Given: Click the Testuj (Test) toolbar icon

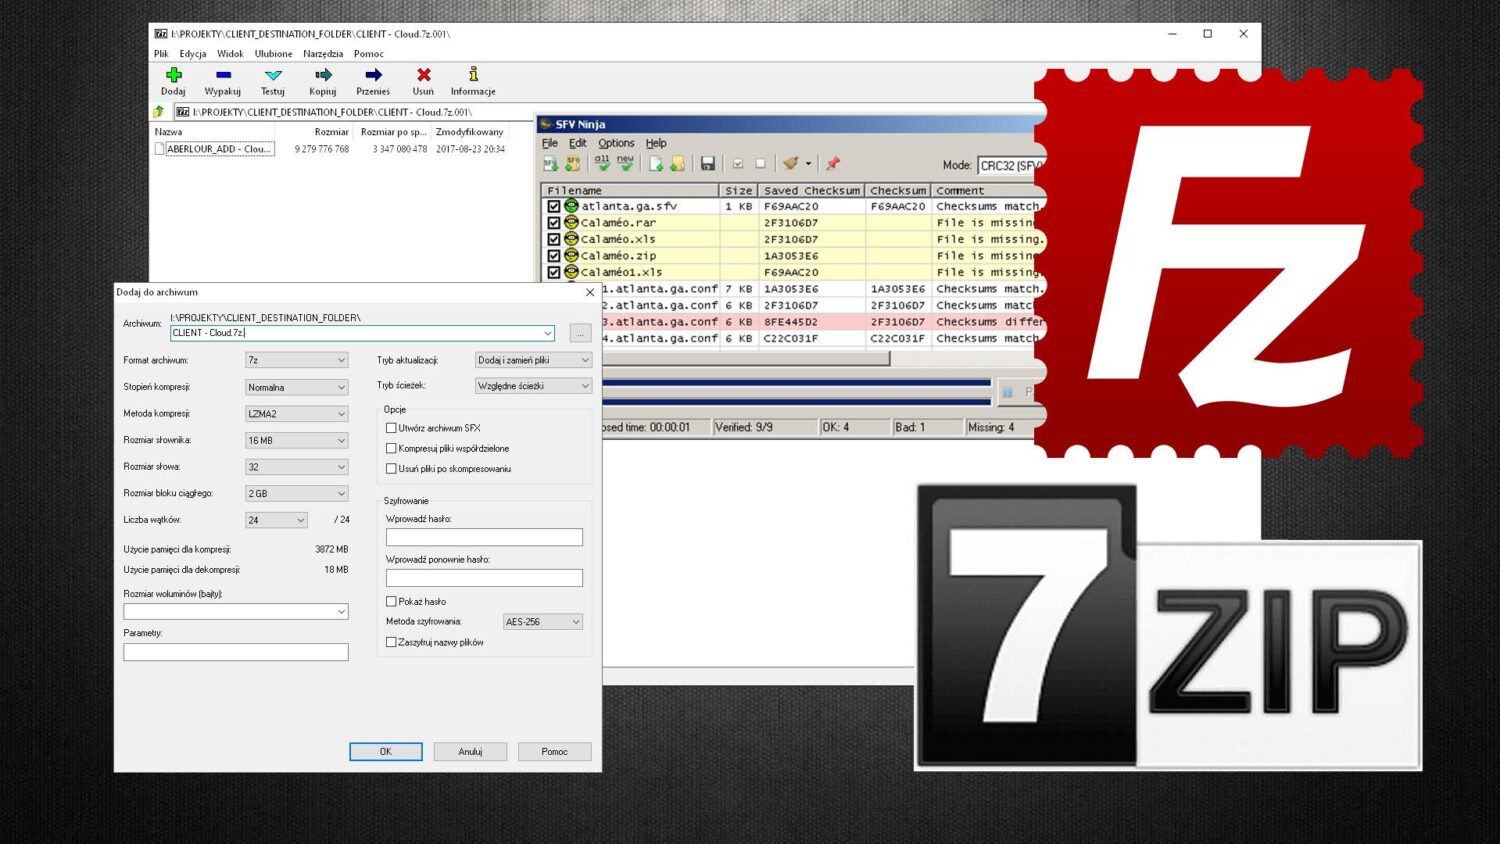Looking at the screenshot, I should click(x=273, y=75).
